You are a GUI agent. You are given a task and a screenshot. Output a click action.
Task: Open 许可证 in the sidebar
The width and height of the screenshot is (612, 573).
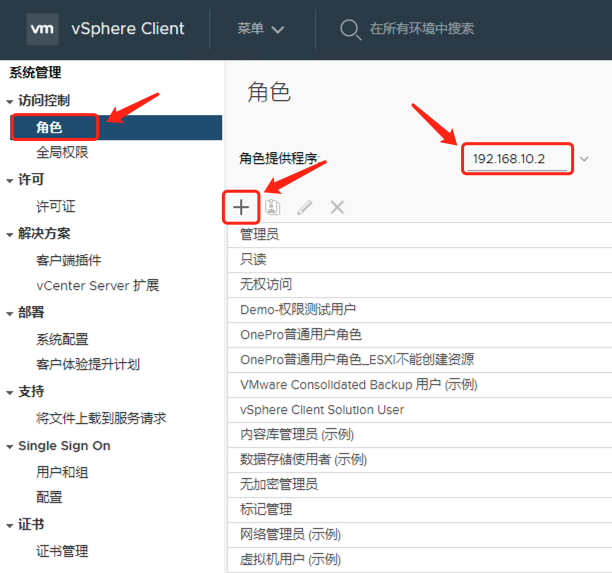55,206
